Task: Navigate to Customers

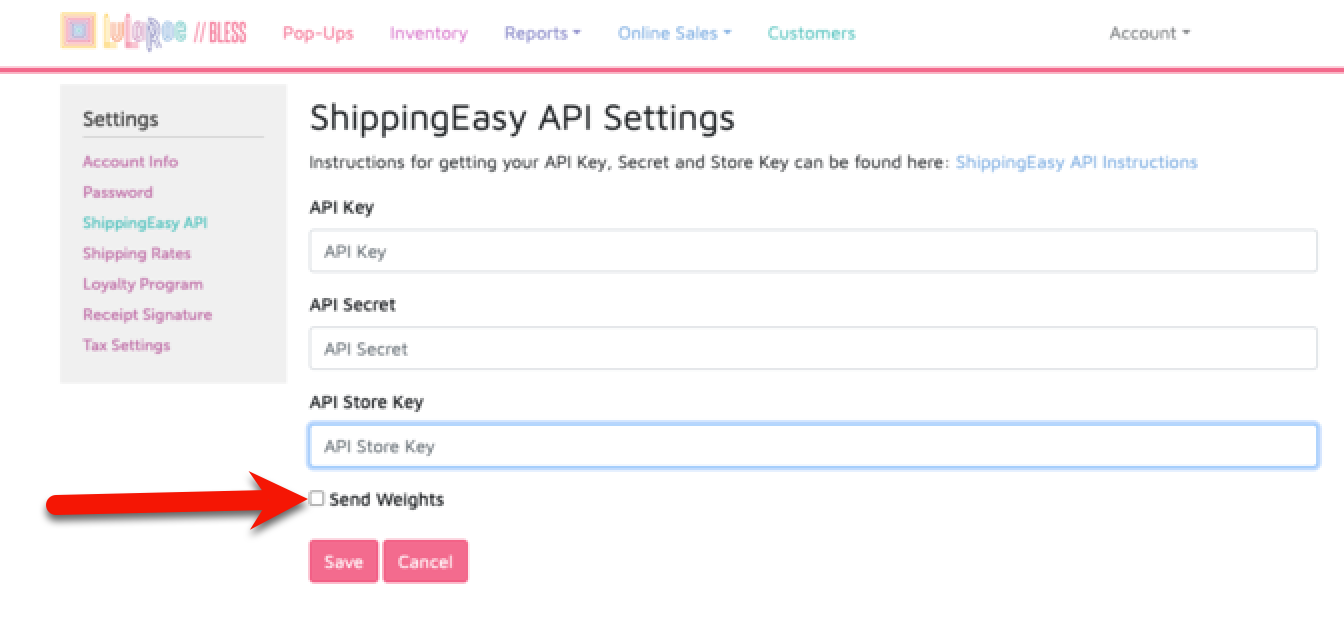Action: [x=811, y=33]
